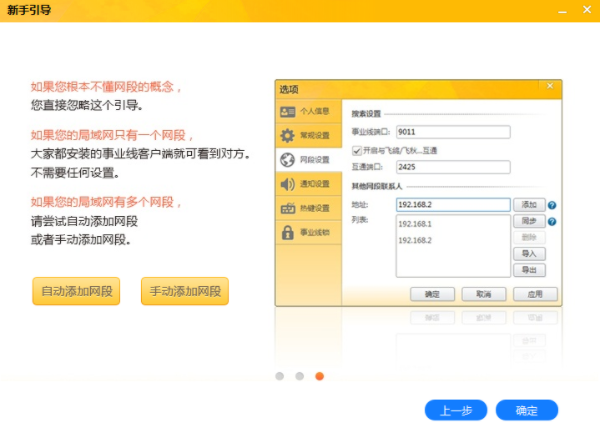
Task: Click the greyed 删除 button
Action: tap(529, 237)
